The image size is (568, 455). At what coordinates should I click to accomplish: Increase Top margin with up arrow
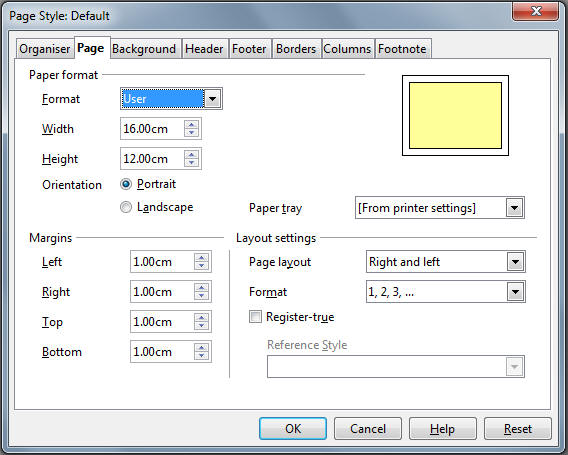click(x=201, y=318)
